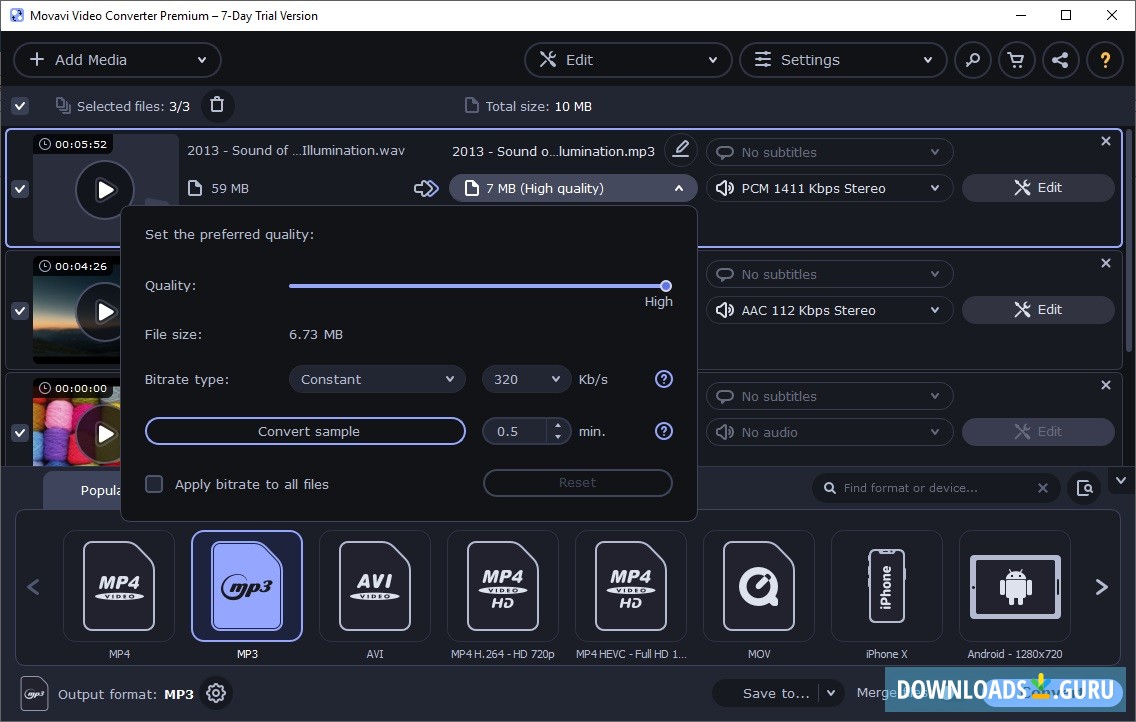Click Edit button for the AAC file
This screenshot has height=722, width=1136.
pos(1037,311)
